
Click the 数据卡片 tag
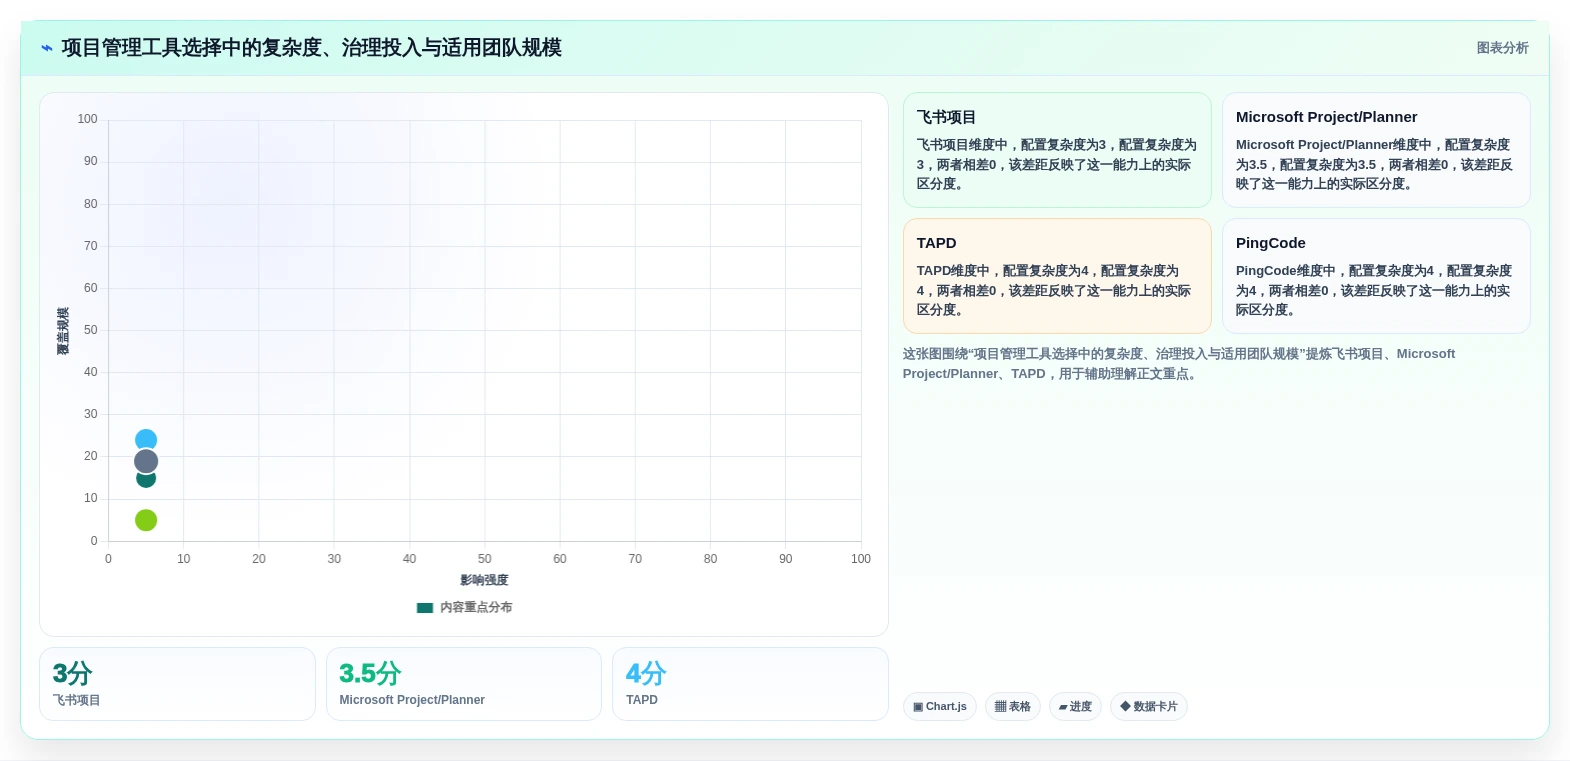pyautogui.click(x=1149, y=707)
